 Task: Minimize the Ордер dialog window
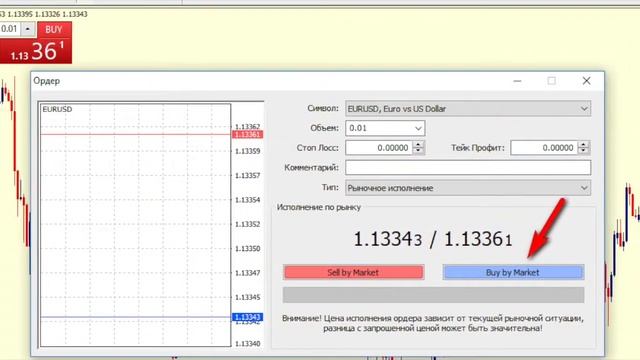click(x=517, y=81)
